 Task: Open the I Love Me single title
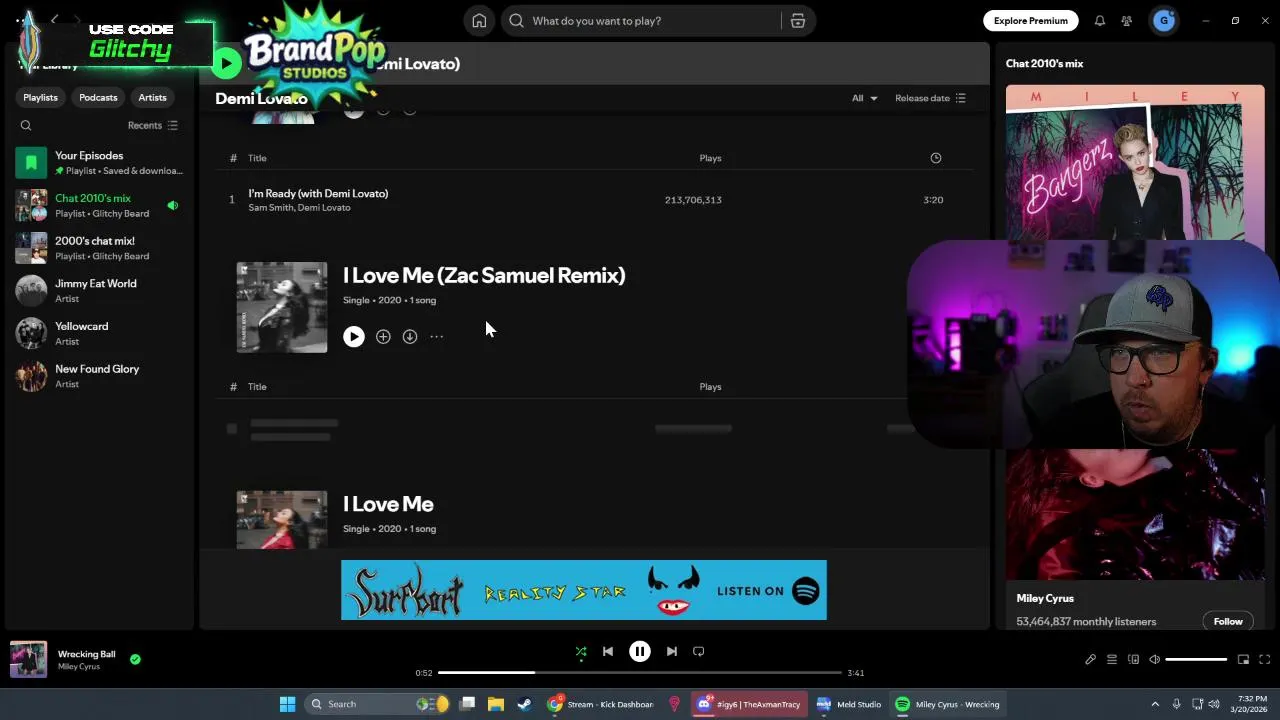[388, 504]
